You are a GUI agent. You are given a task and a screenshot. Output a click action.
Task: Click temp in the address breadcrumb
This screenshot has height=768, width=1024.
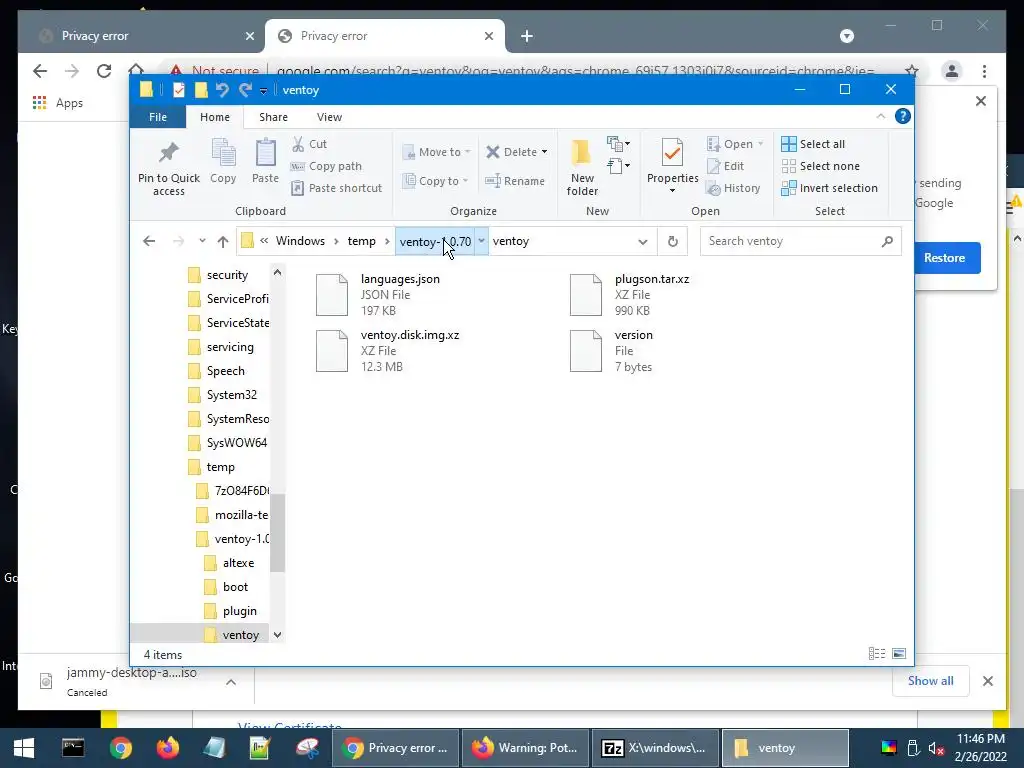coord(361,241)
